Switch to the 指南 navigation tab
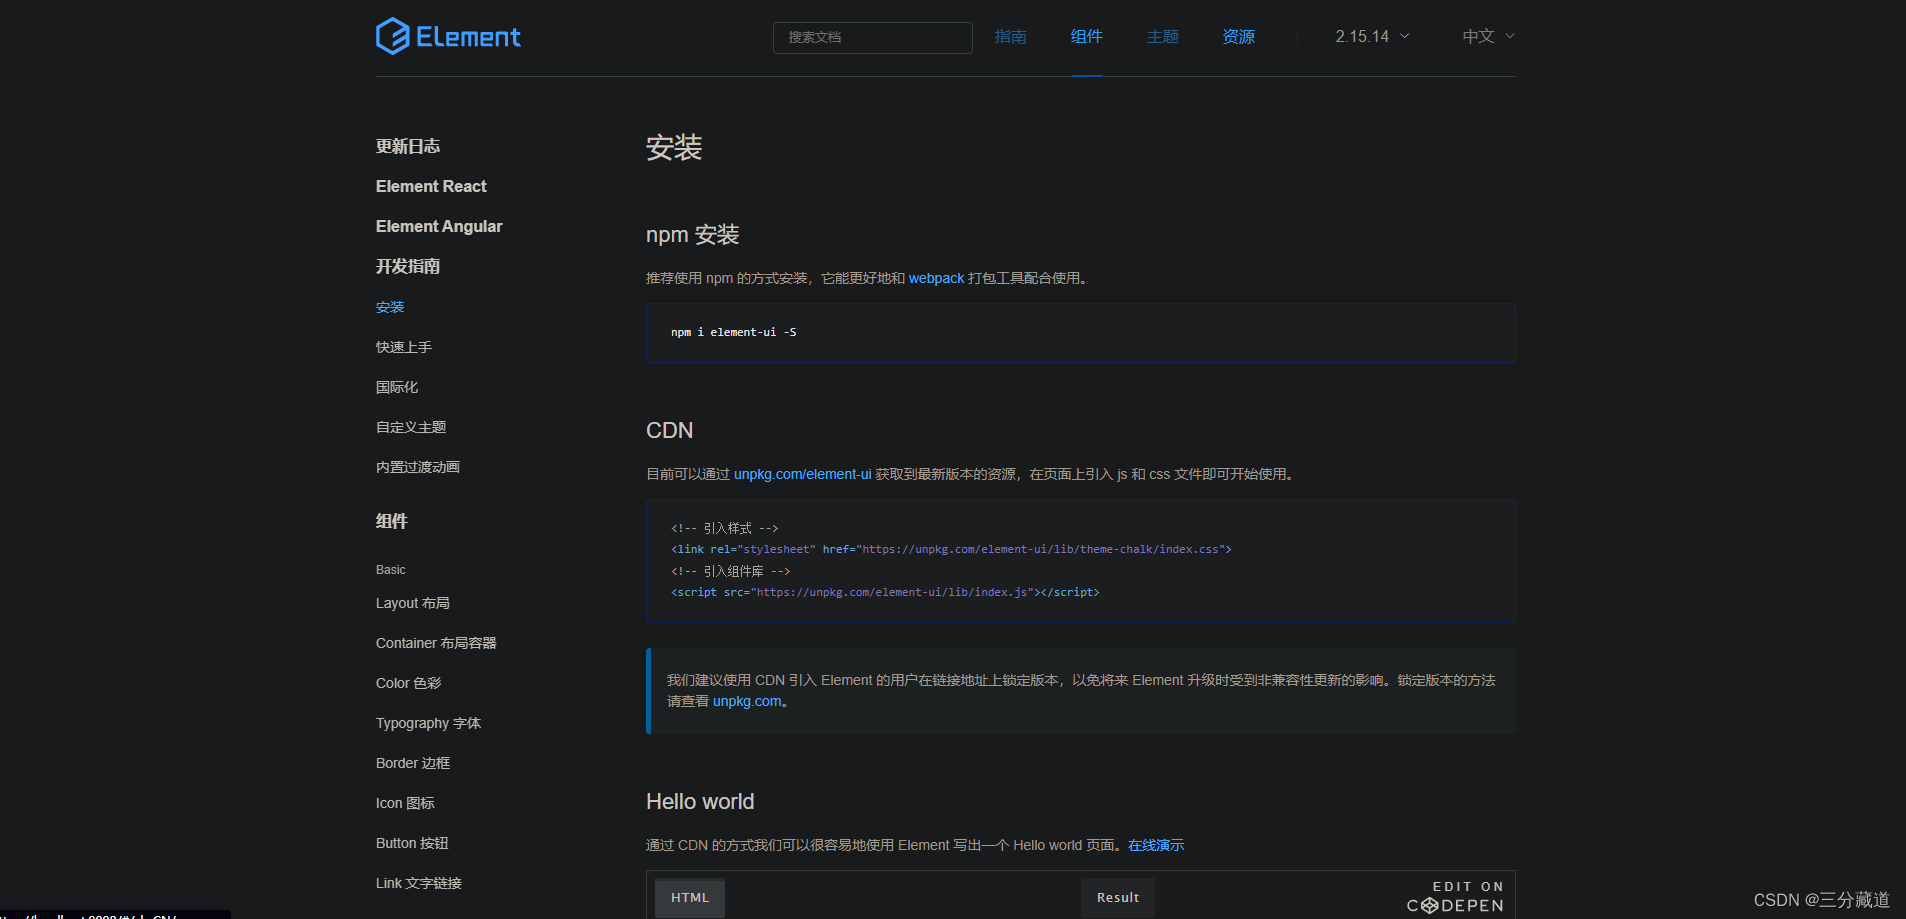Image resolution: width=1906 pixels, height=919 pixels. tap(1010, 36)
